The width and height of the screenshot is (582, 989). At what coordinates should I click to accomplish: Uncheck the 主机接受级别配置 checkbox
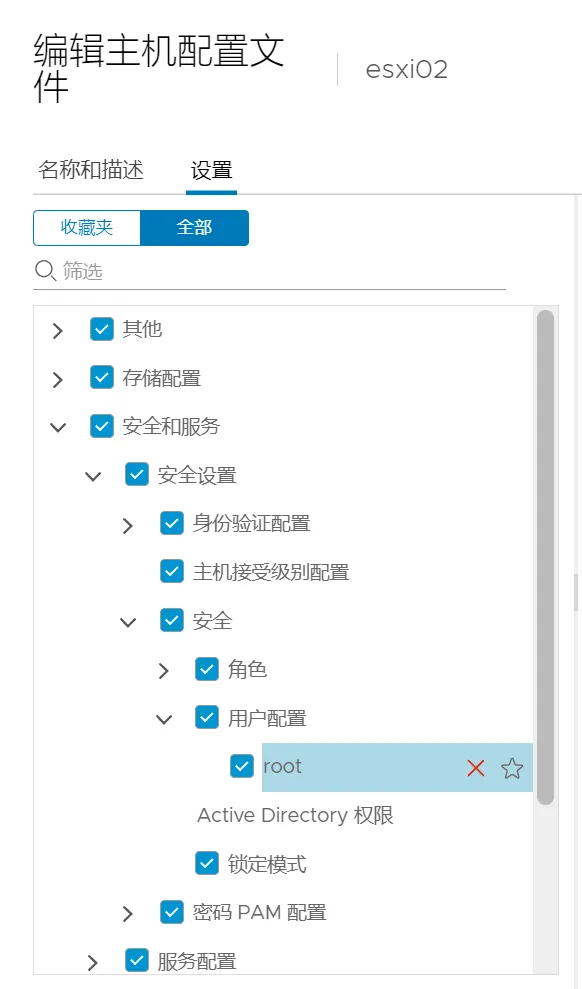coord(172,571)
